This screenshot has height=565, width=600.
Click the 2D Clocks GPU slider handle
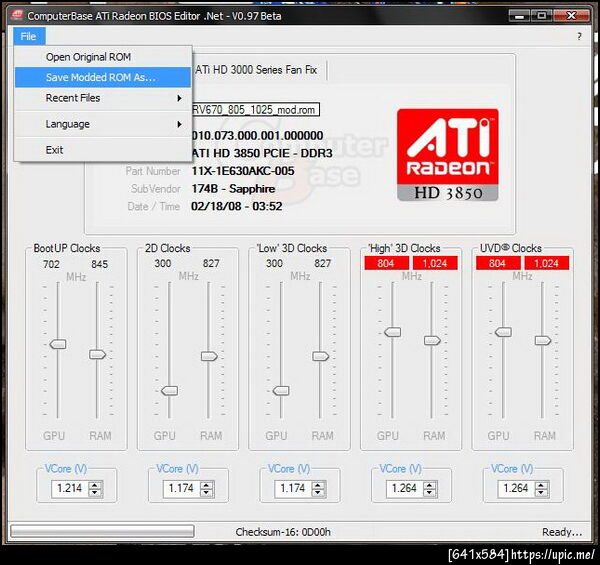click(x=169, y=391)
